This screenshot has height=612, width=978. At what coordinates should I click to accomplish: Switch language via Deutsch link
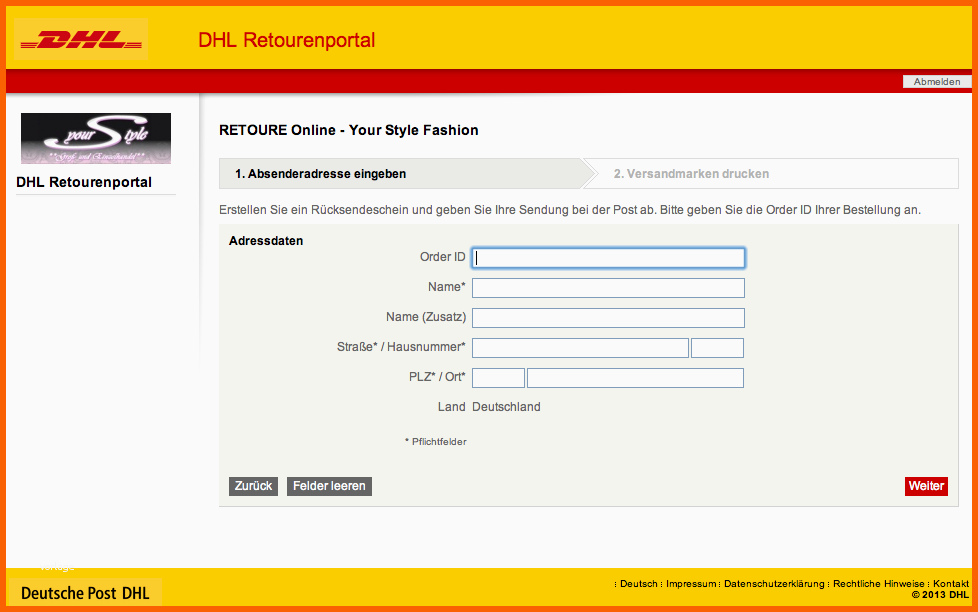[x=639, y=584]
